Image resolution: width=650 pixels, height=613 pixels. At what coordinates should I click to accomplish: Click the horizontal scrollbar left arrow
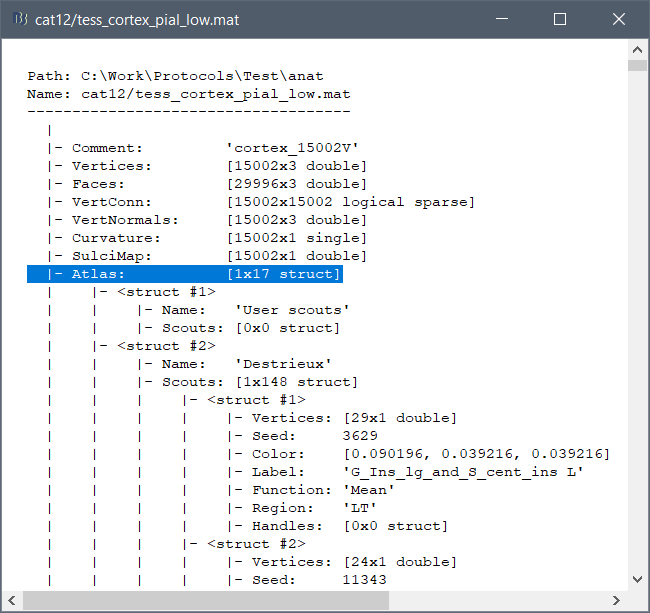tap(12, 600)
